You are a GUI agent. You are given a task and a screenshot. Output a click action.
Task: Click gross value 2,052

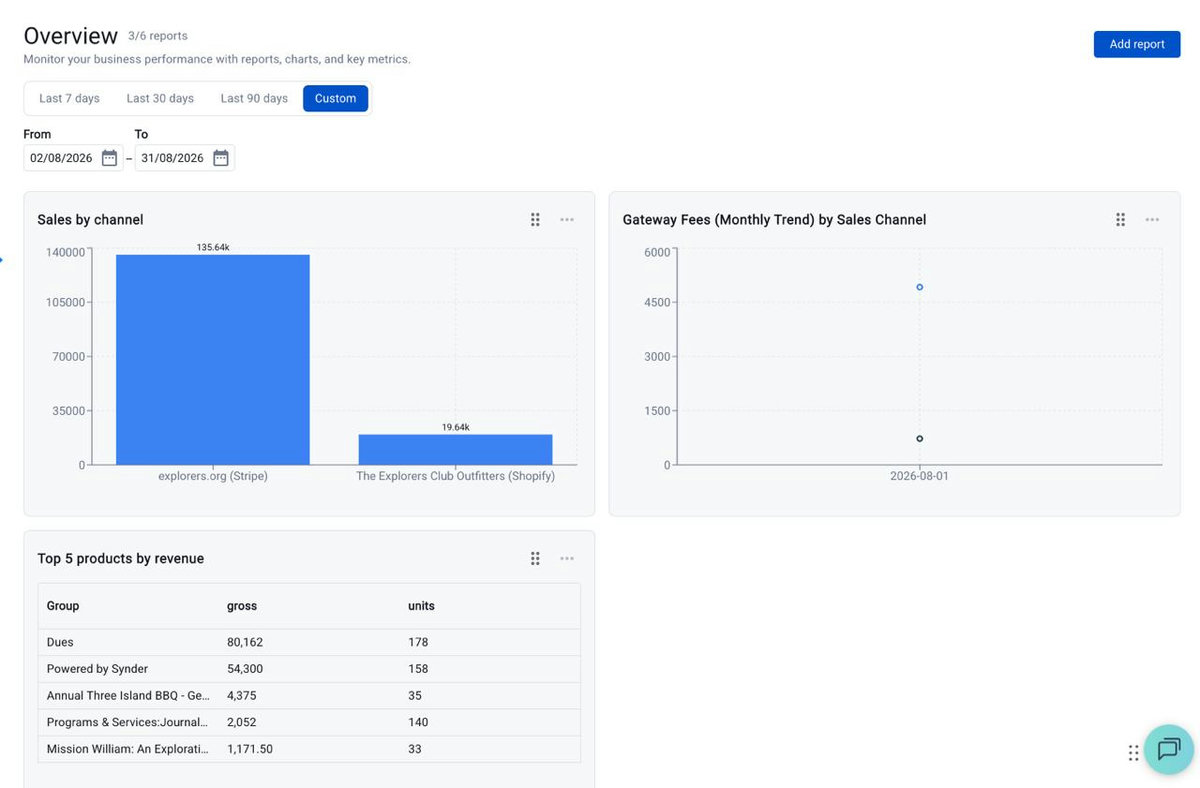point(242,722)
